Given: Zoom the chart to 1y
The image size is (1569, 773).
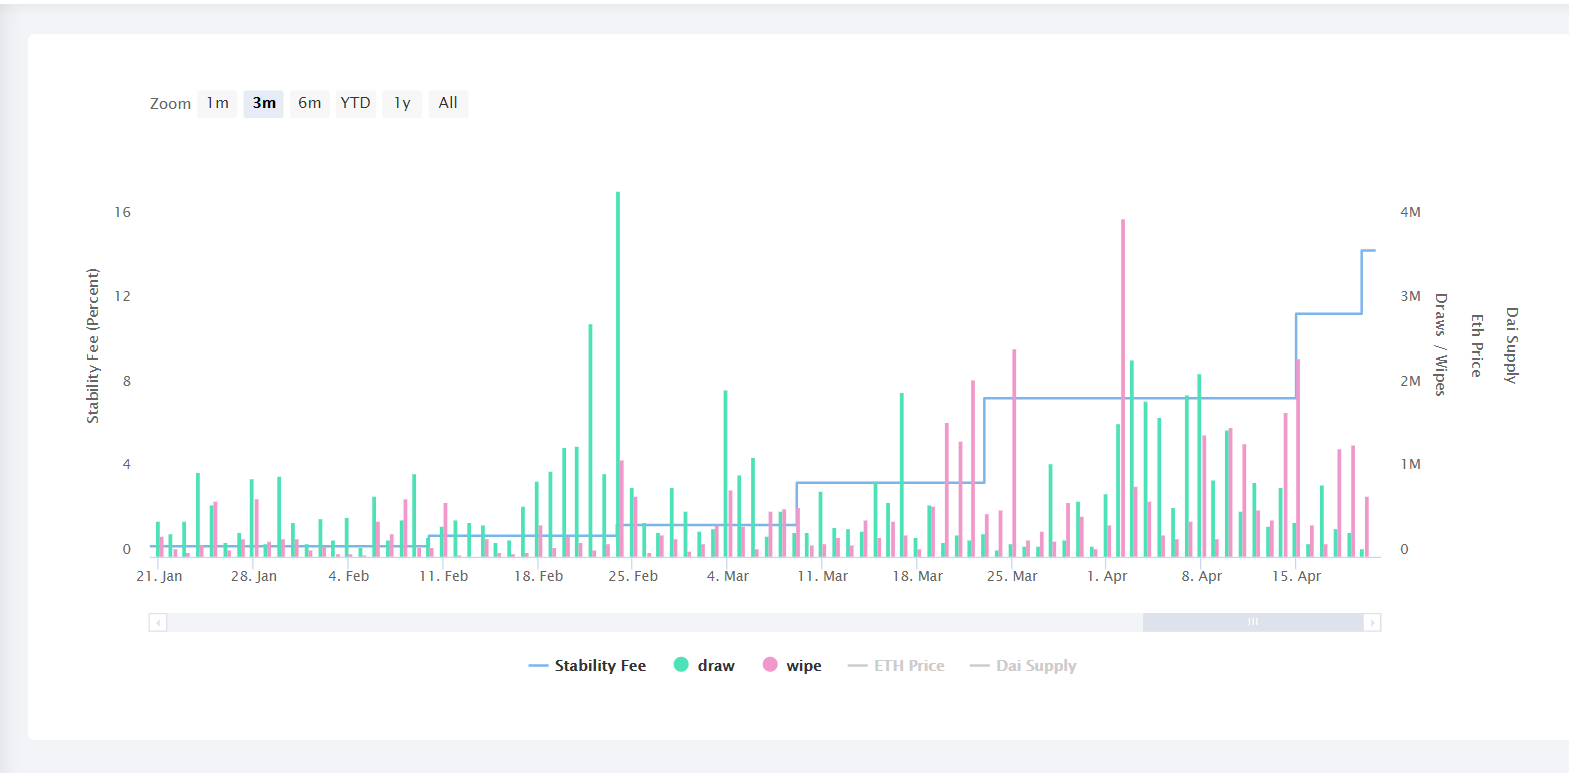Looking at the screenshot, I should pos(402,103).
